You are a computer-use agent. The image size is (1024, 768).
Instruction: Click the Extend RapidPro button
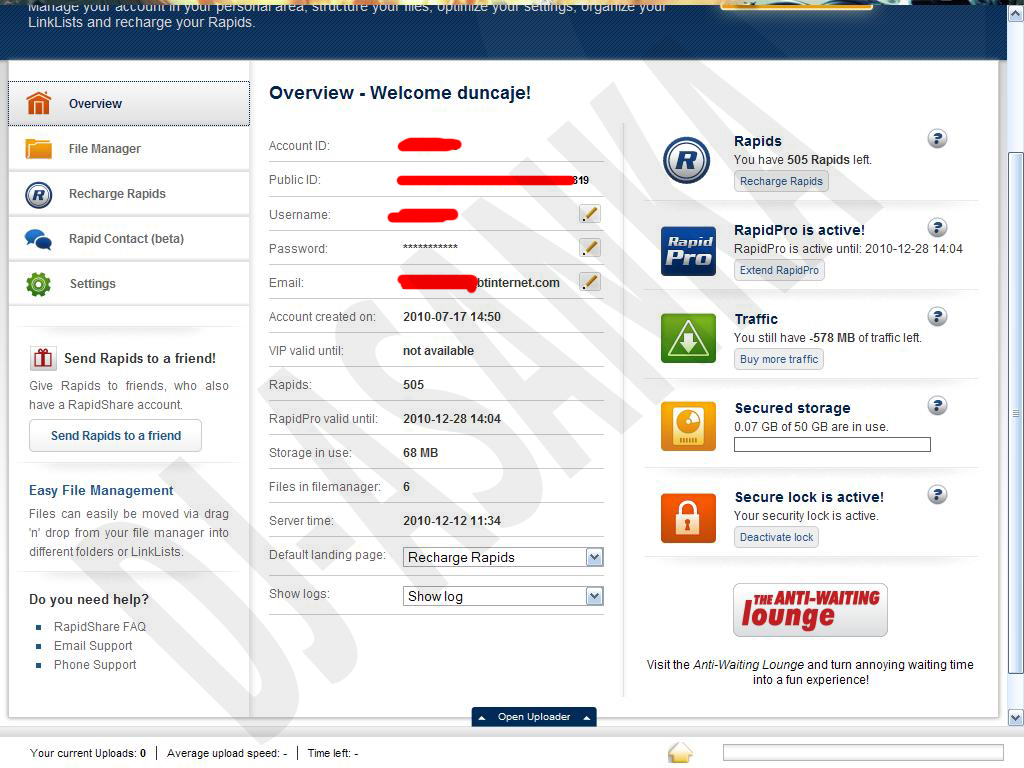(x=779, y=270)
